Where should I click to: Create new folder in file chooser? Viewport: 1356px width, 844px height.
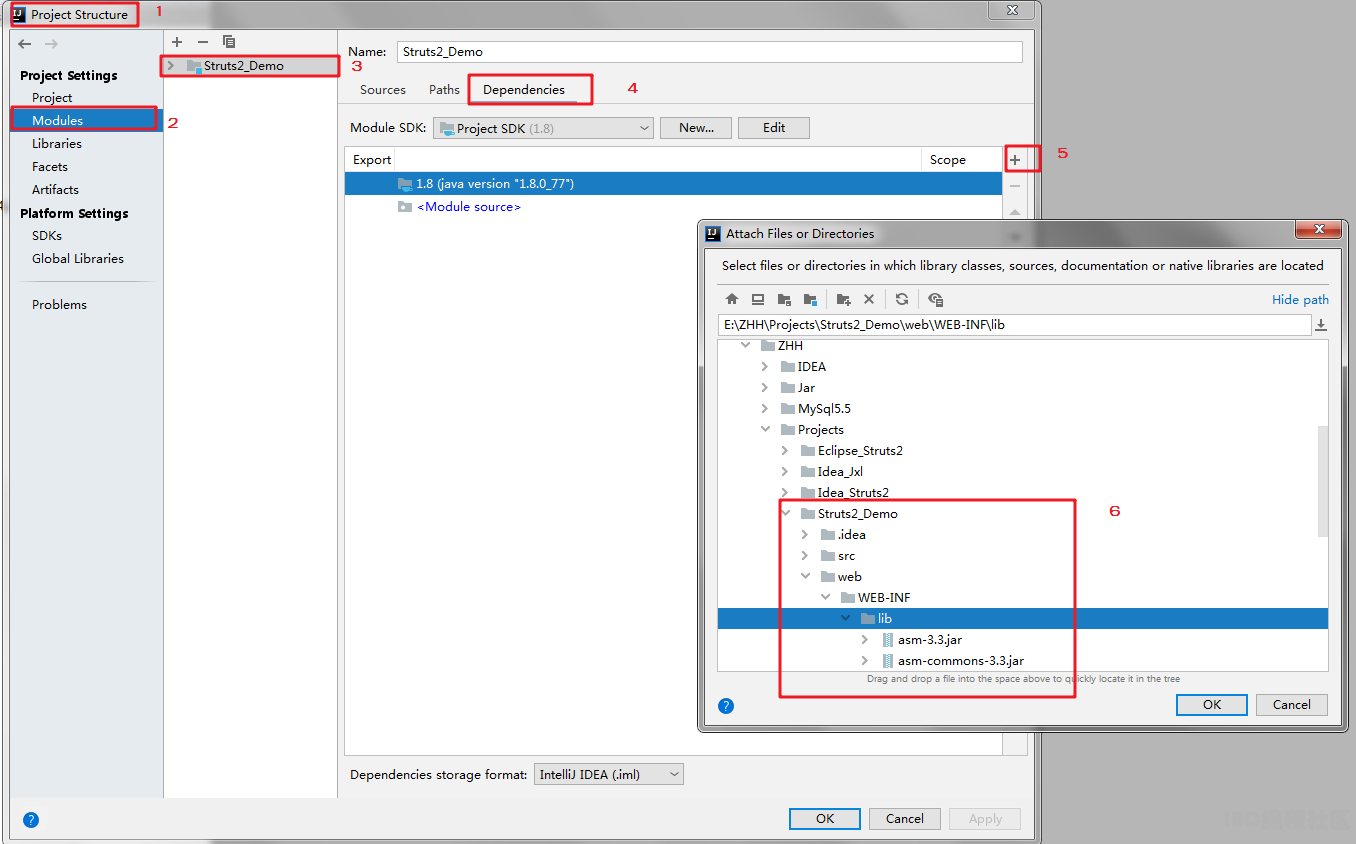coord(843,299)
